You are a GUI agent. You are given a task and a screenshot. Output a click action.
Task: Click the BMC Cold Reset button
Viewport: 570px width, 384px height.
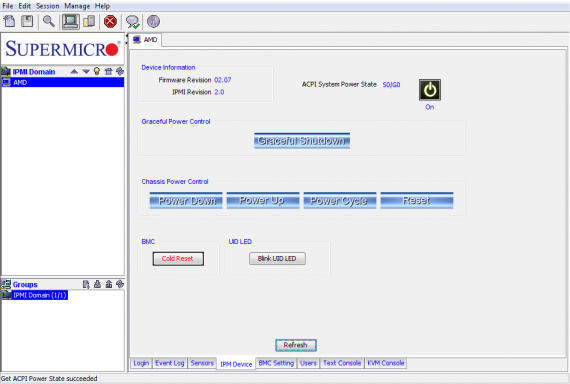point(178,259)
